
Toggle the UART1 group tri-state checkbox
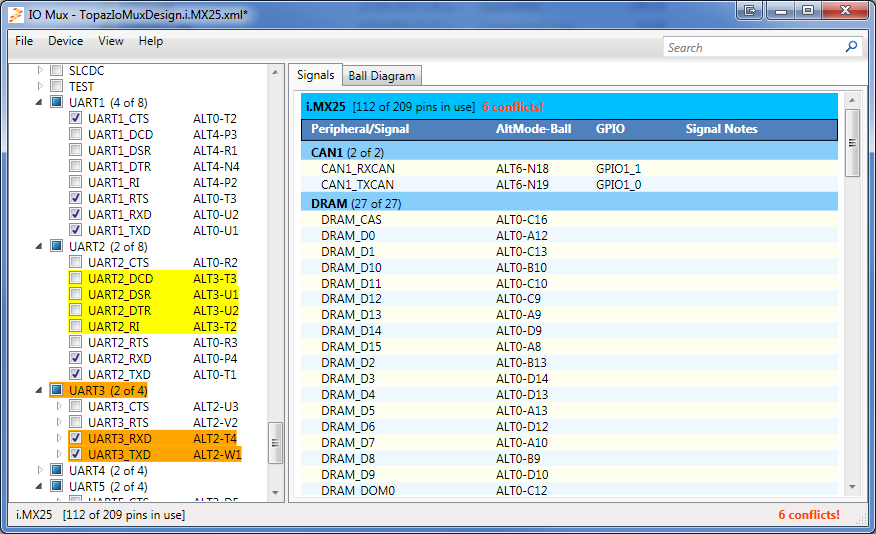click(x=56, y=102)
